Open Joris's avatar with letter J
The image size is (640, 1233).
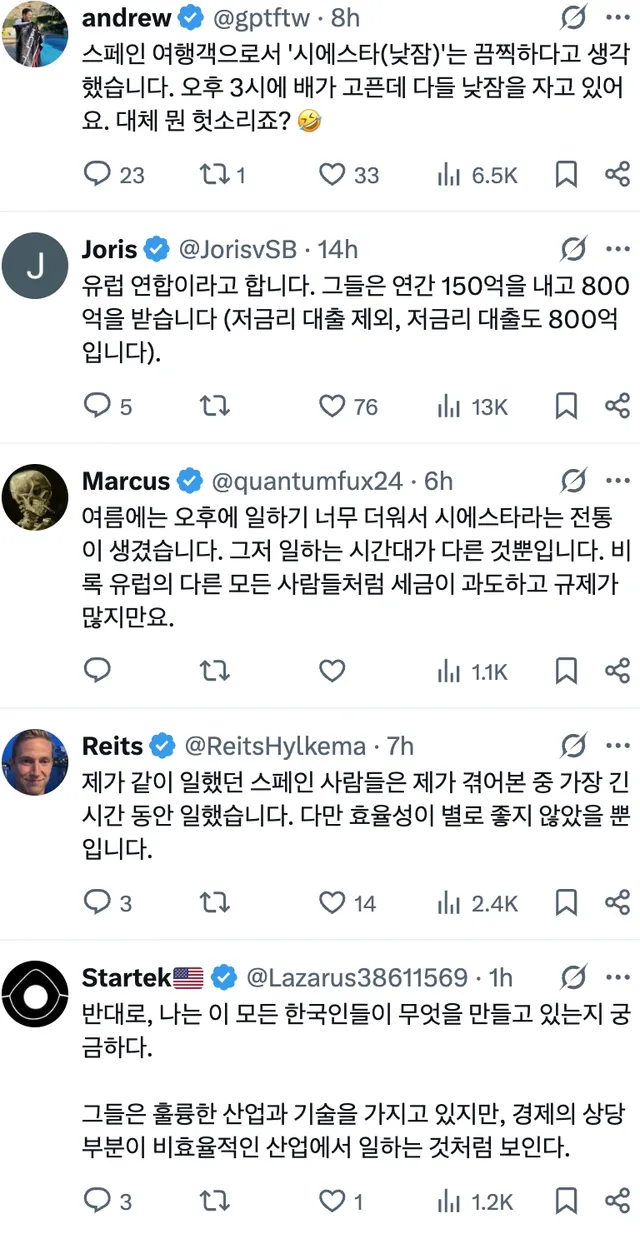(x=36, y=265)
